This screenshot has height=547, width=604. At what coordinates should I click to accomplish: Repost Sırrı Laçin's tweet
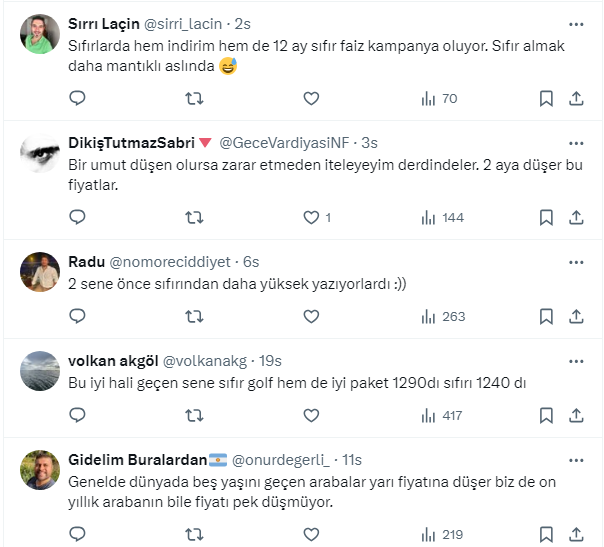(195, 98)
